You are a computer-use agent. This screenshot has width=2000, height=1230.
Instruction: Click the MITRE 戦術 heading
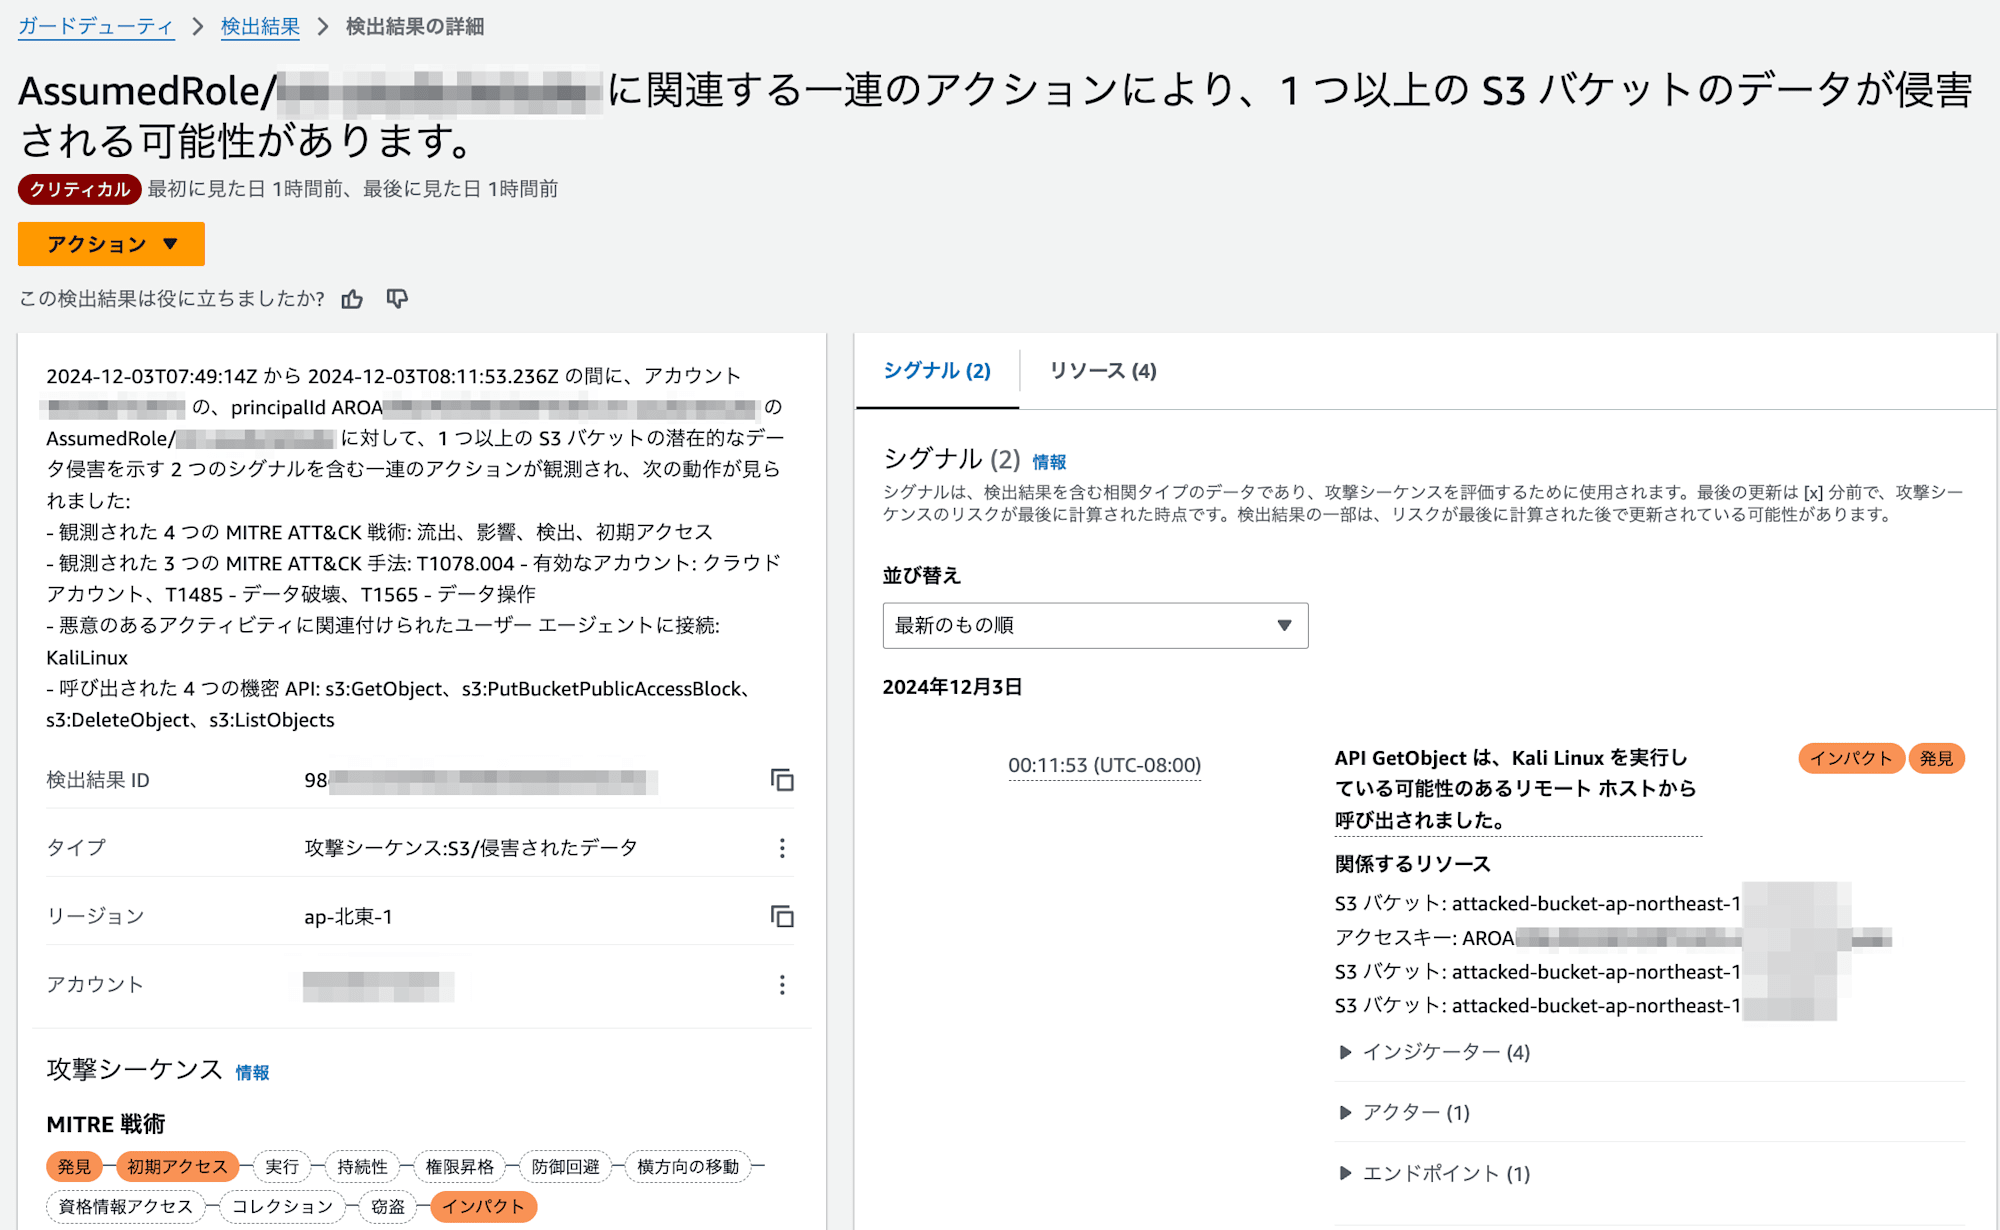[106, 1124]
